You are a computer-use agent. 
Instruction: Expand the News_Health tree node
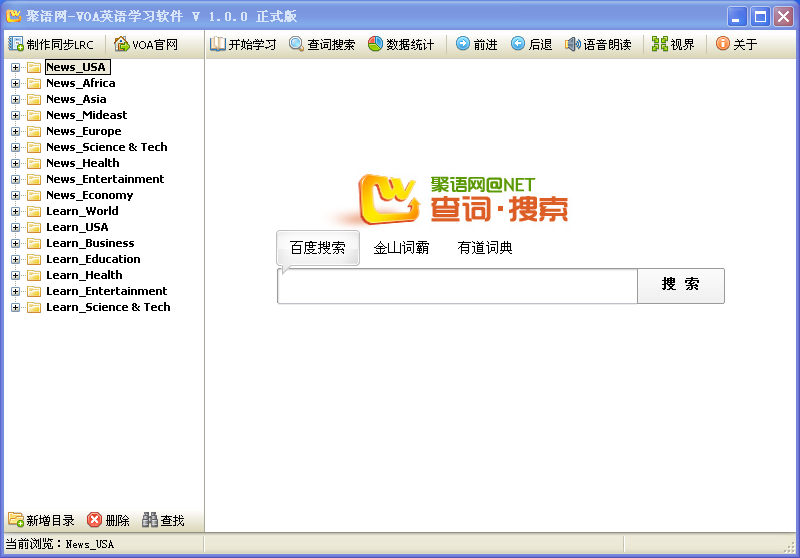tap(15, 163)
